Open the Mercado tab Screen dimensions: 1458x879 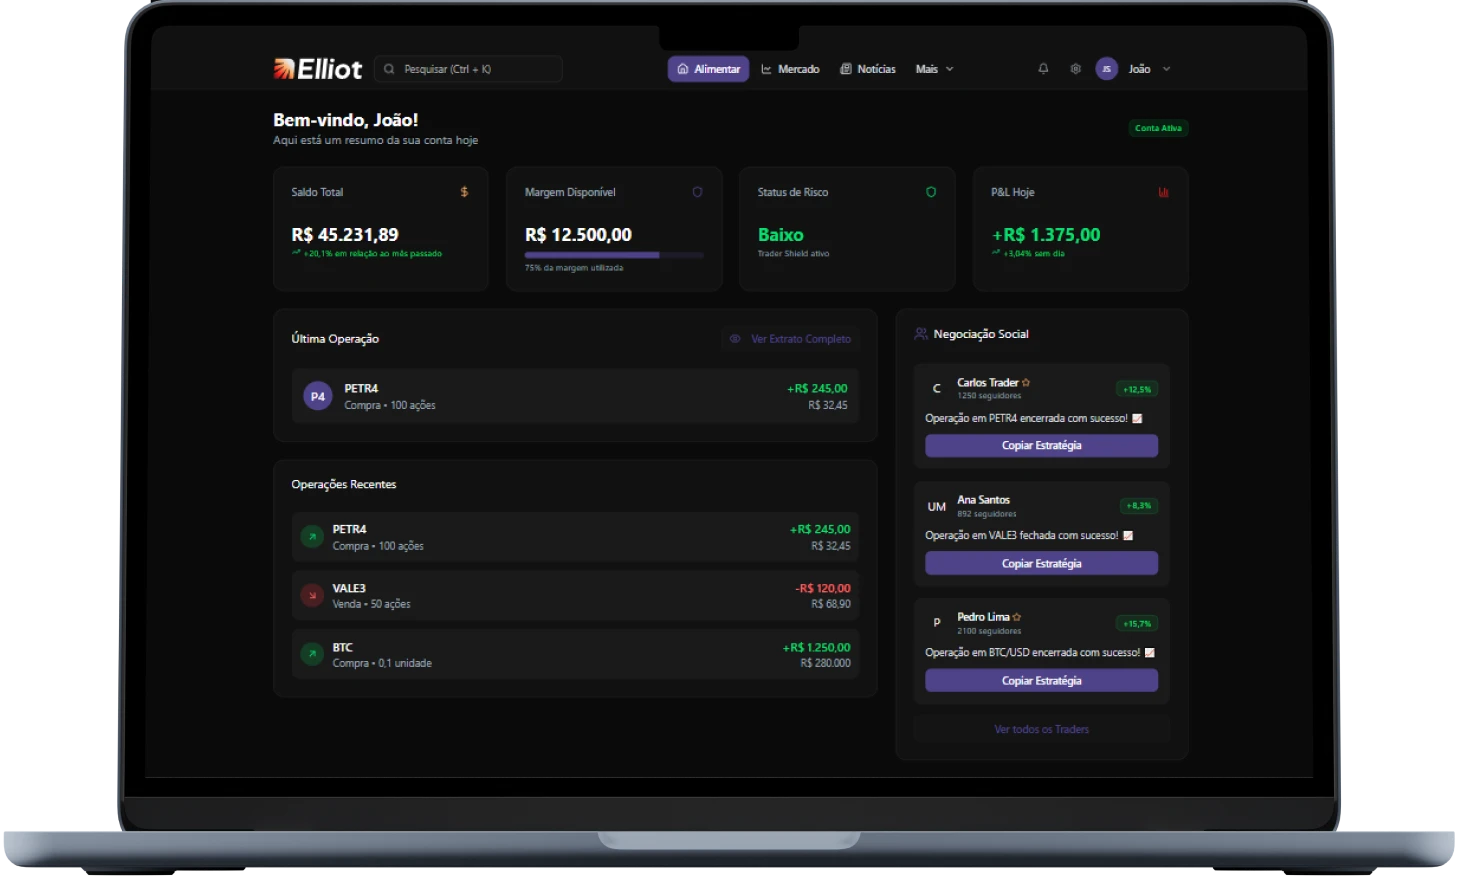tap(790, 69)
